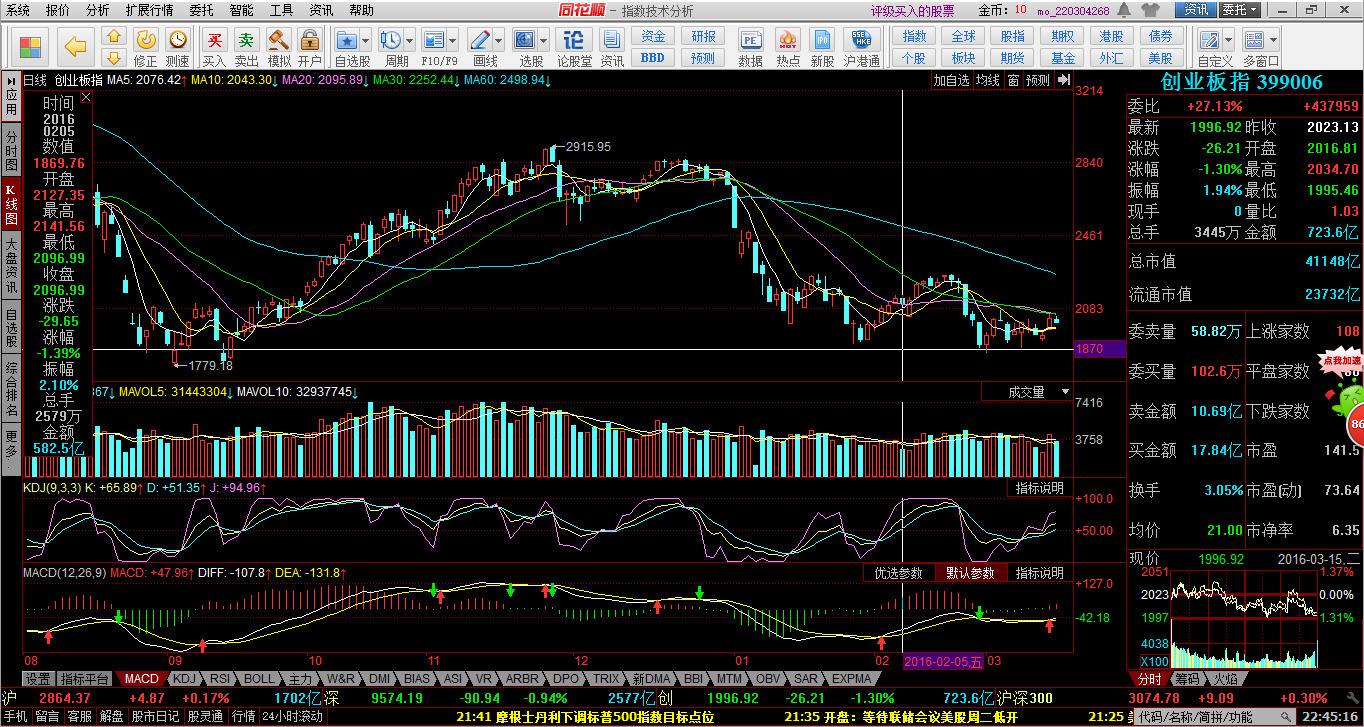Select 默认参数 for MACD
This screenshot has width=1364, height=727.
pyautogui.click(x=970, y=573)
